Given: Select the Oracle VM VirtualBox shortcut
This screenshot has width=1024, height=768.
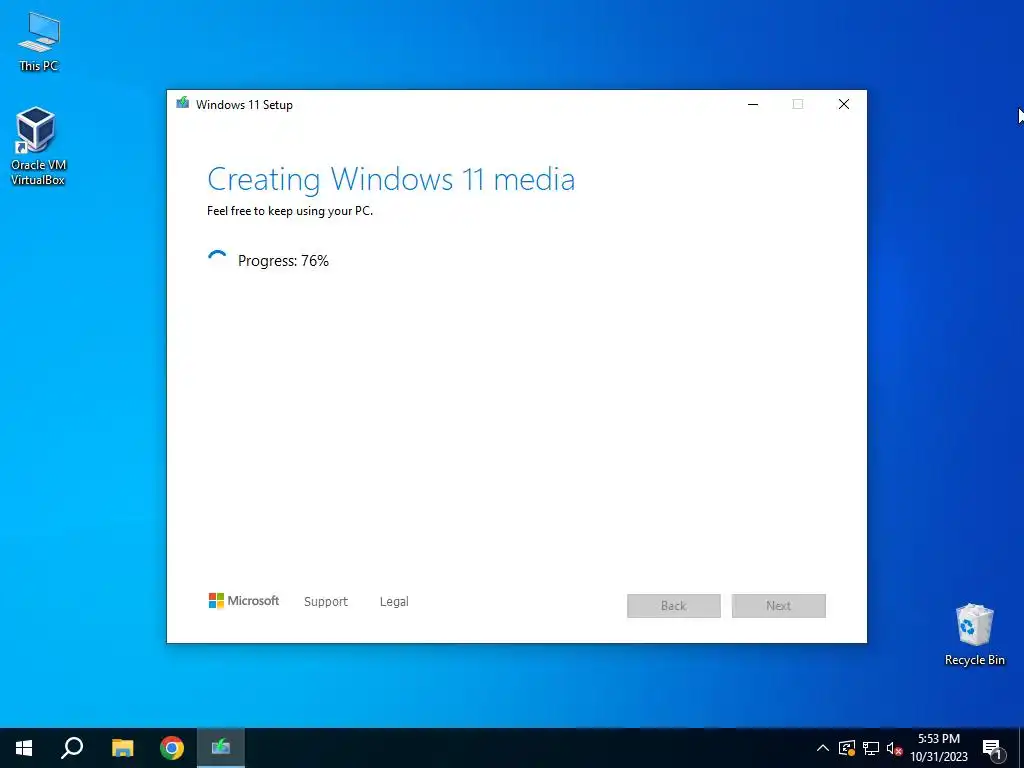Looking at the screenshot, I should point(38,146).
